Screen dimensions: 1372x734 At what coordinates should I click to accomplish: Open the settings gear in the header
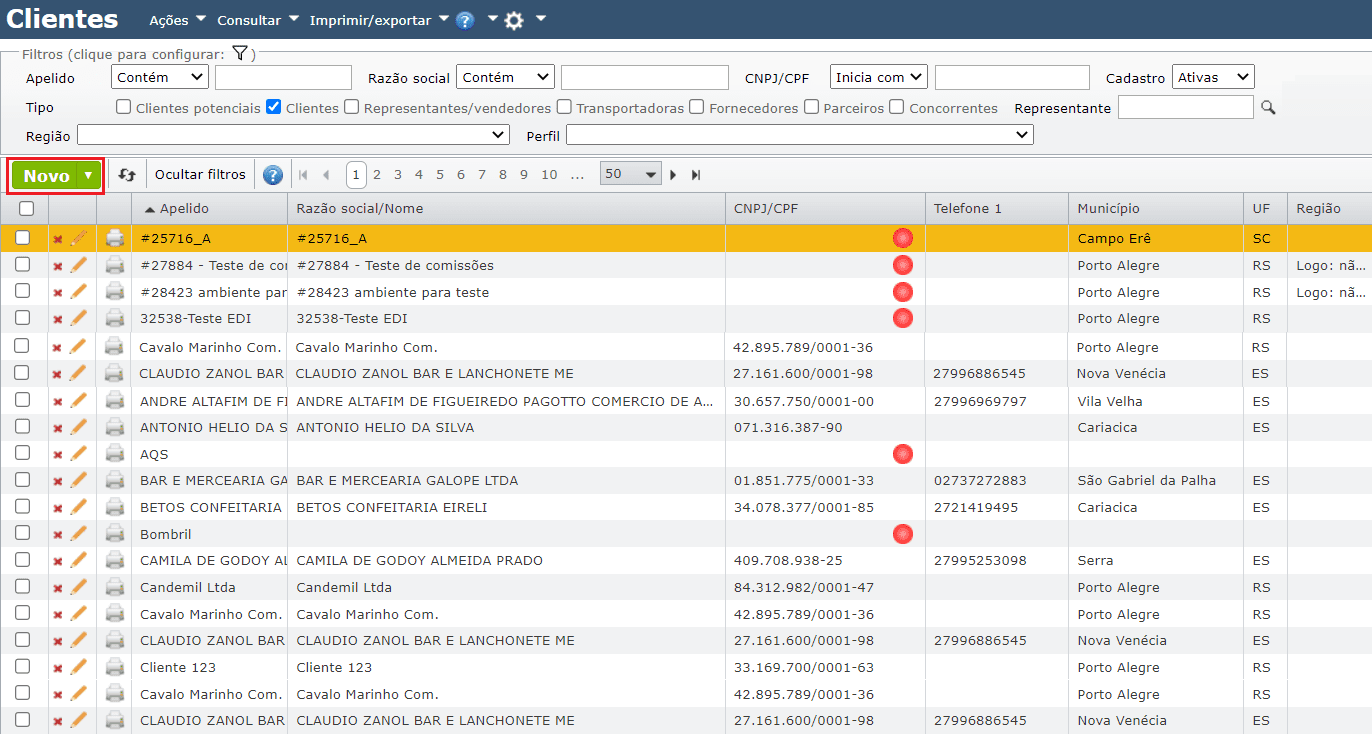(514, 20)
